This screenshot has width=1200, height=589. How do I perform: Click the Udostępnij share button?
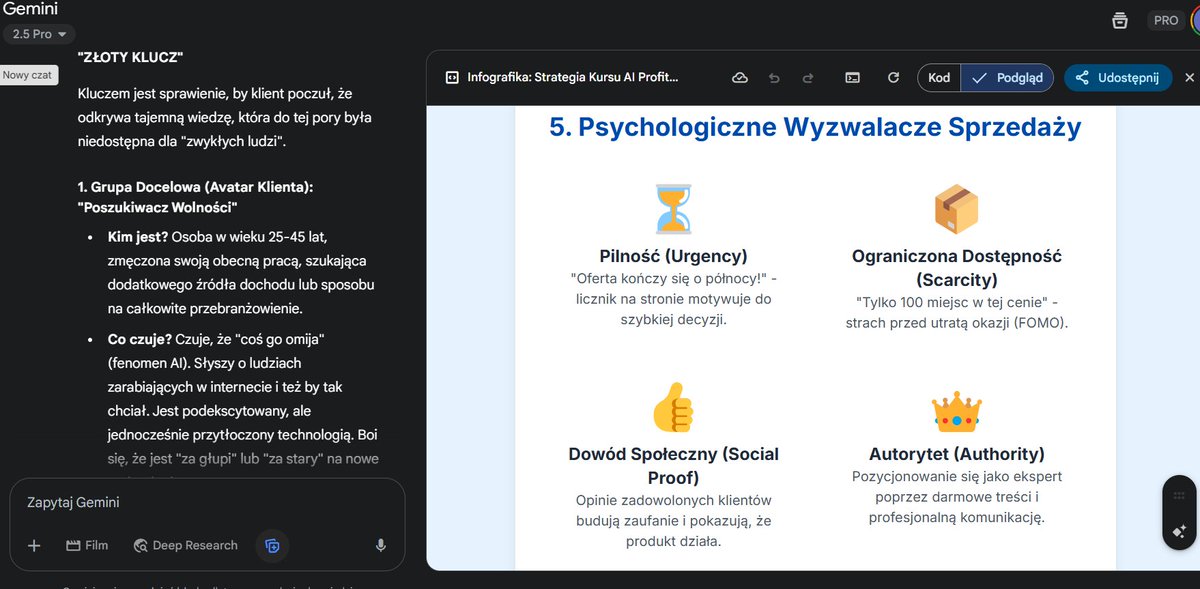1118,77
